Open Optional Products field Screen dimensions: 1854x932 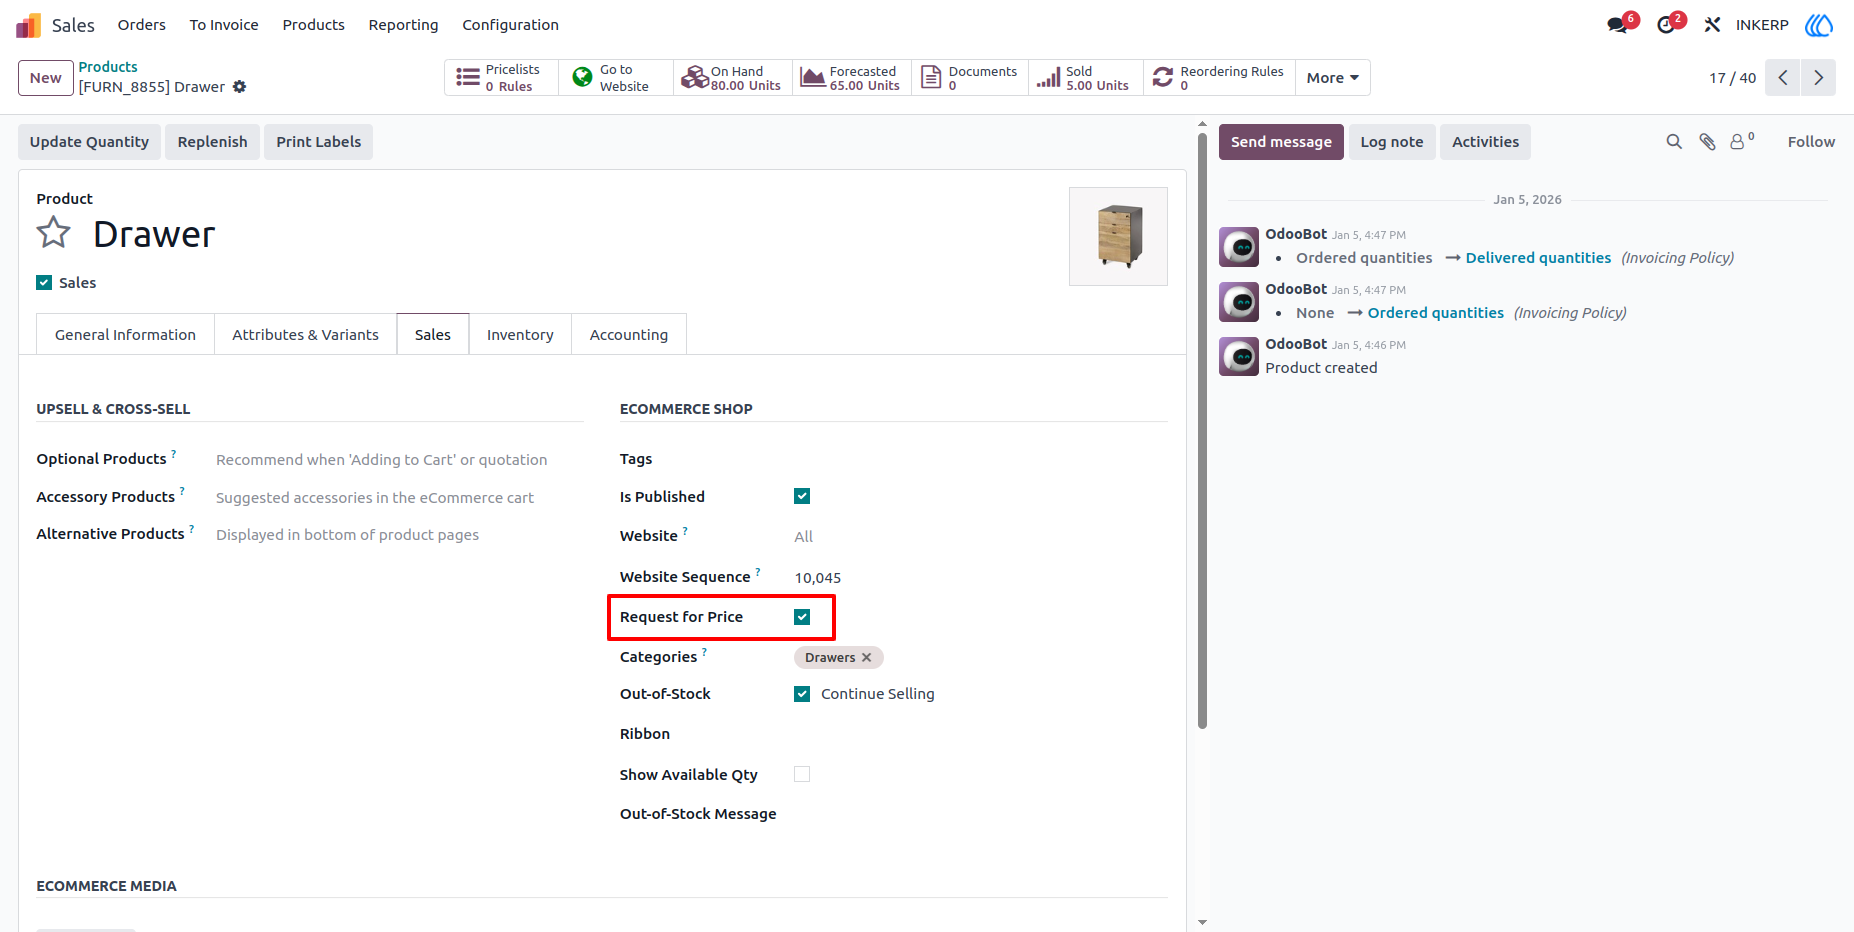click(399, 460)
